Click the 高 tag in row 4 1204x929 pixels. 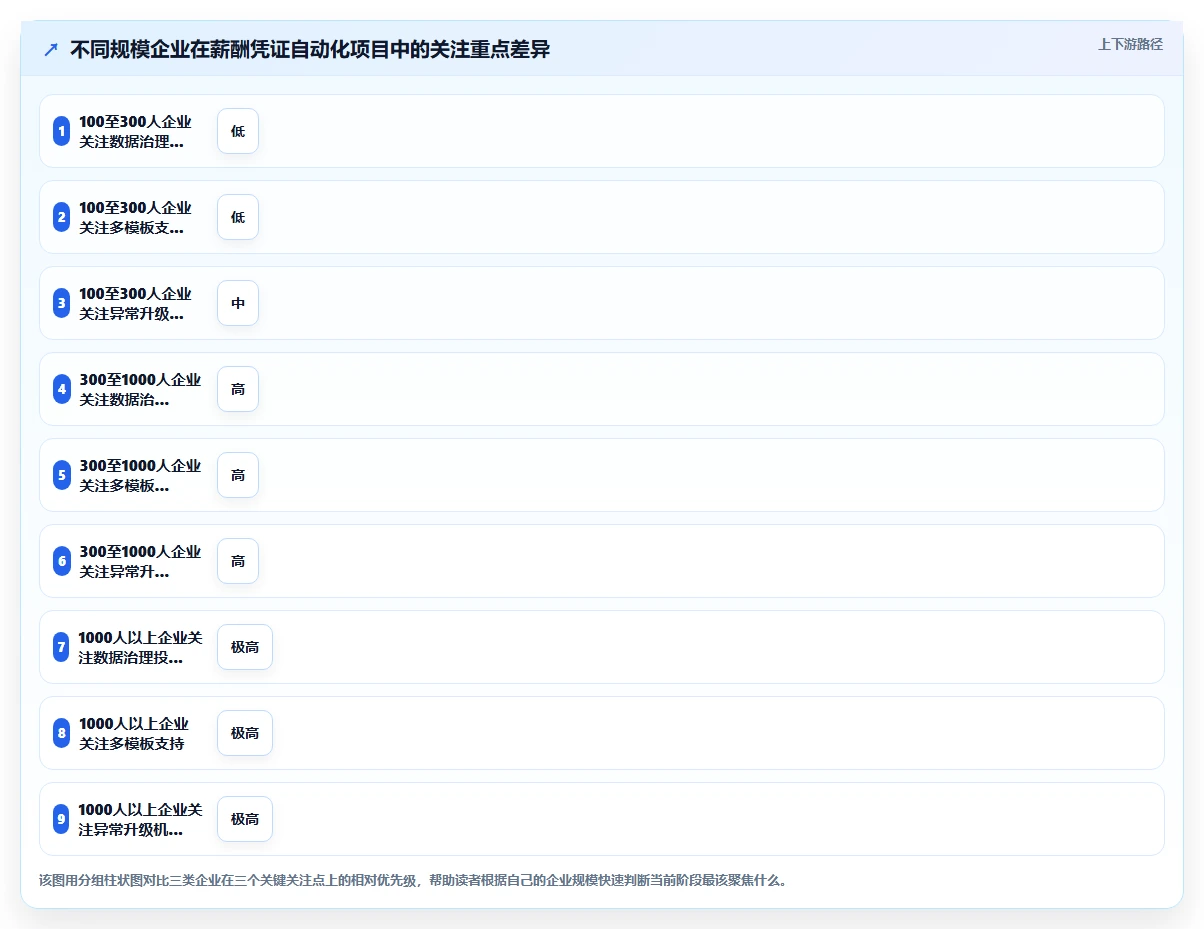[238, 389]
